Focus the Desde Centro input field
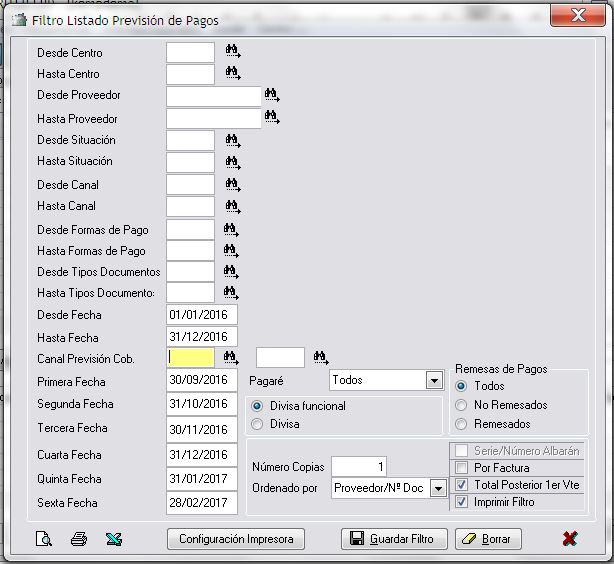Image resolution: width=614 pixels, height=564 pixels. pos(190,52)
